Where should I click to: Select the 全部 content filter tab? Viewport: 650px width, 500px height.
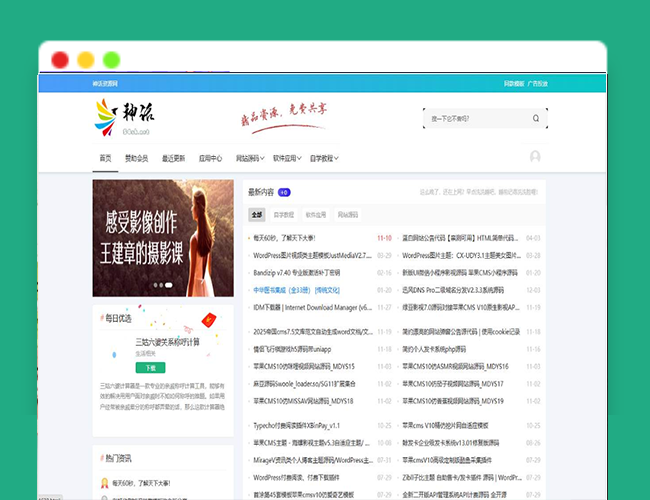[257, 215]
